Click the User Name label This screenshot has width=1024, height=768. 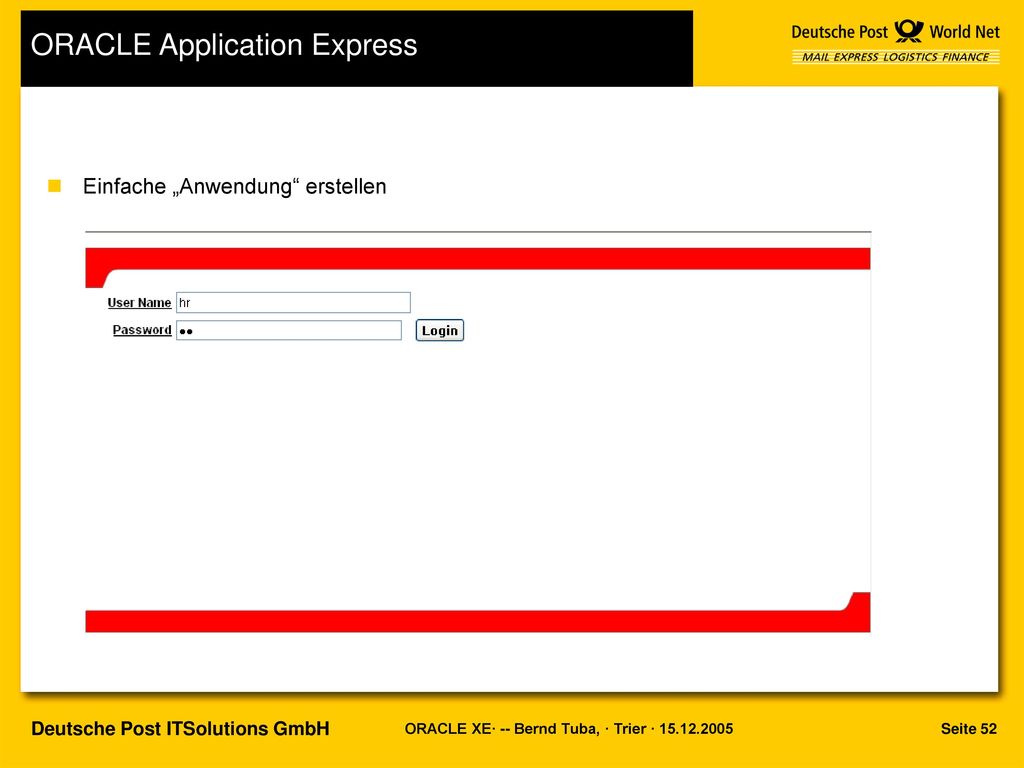pyautogui.click(x=139, y=302)
